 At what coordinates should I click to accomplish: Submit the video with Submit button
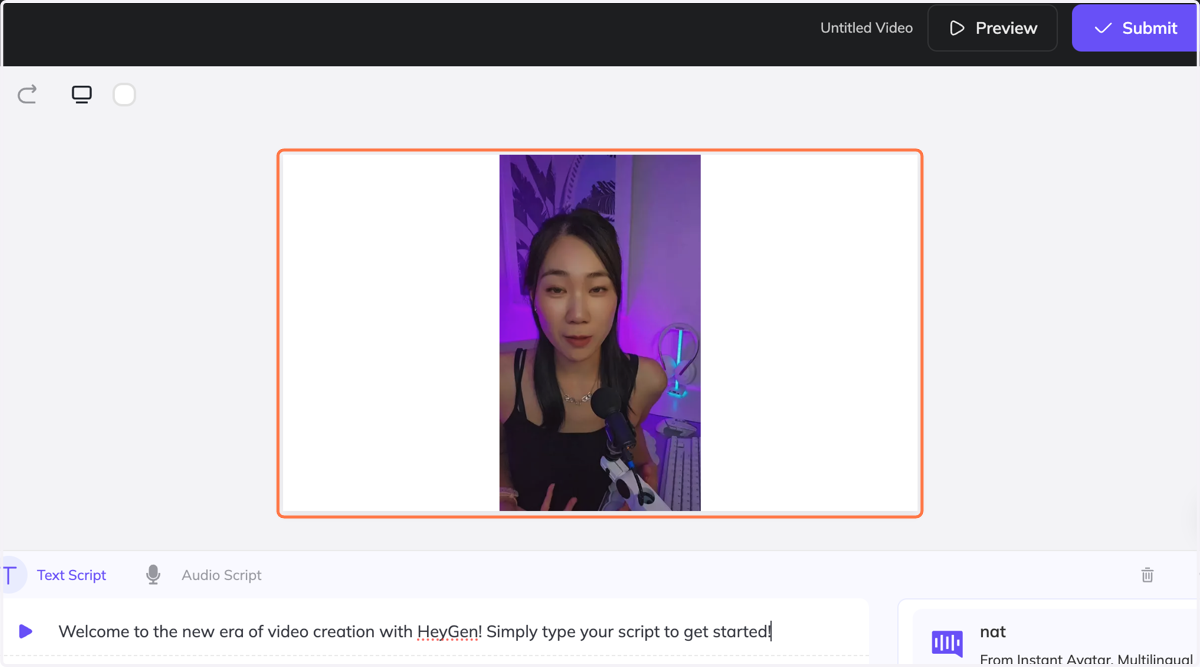1135,28
